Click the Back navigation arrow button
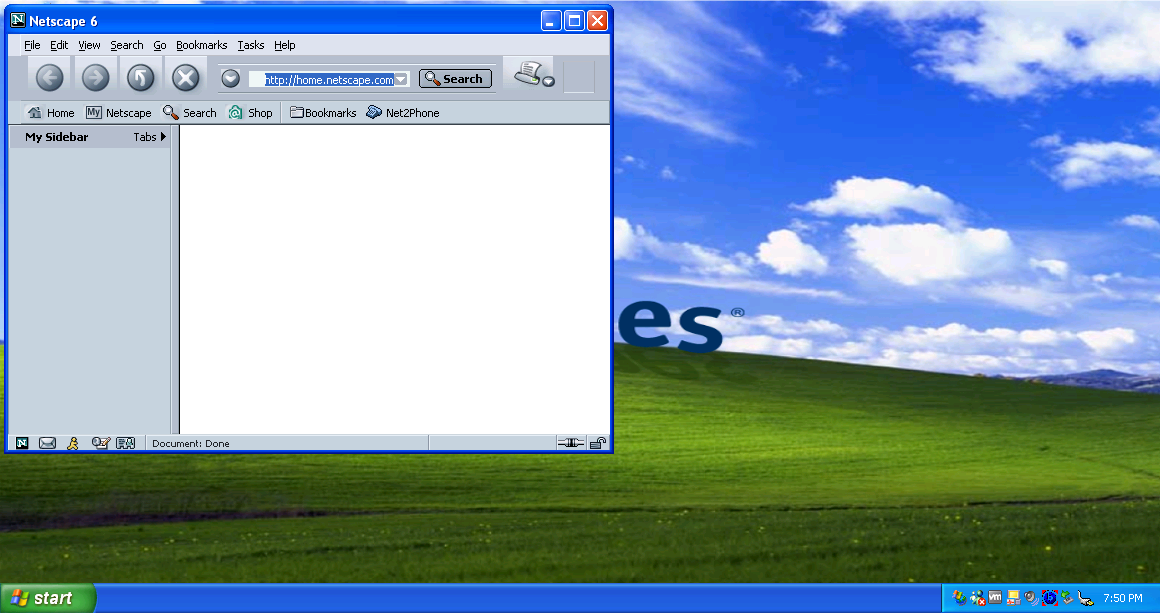The height and width of the screenshot is (613, 1160). tap(49, 78)
